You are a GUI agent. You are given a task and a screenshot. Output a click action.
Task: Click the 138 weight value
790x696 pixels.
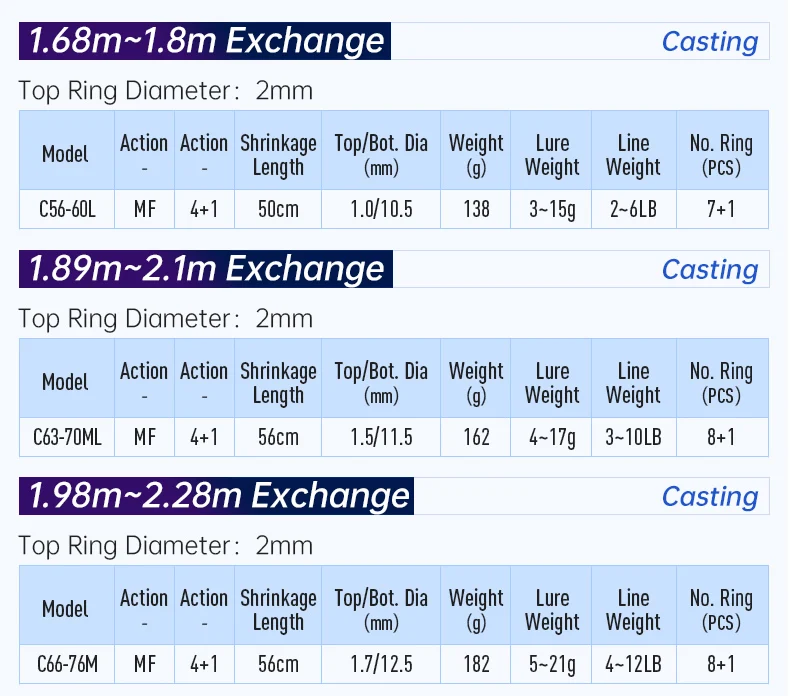pos(476,209)
